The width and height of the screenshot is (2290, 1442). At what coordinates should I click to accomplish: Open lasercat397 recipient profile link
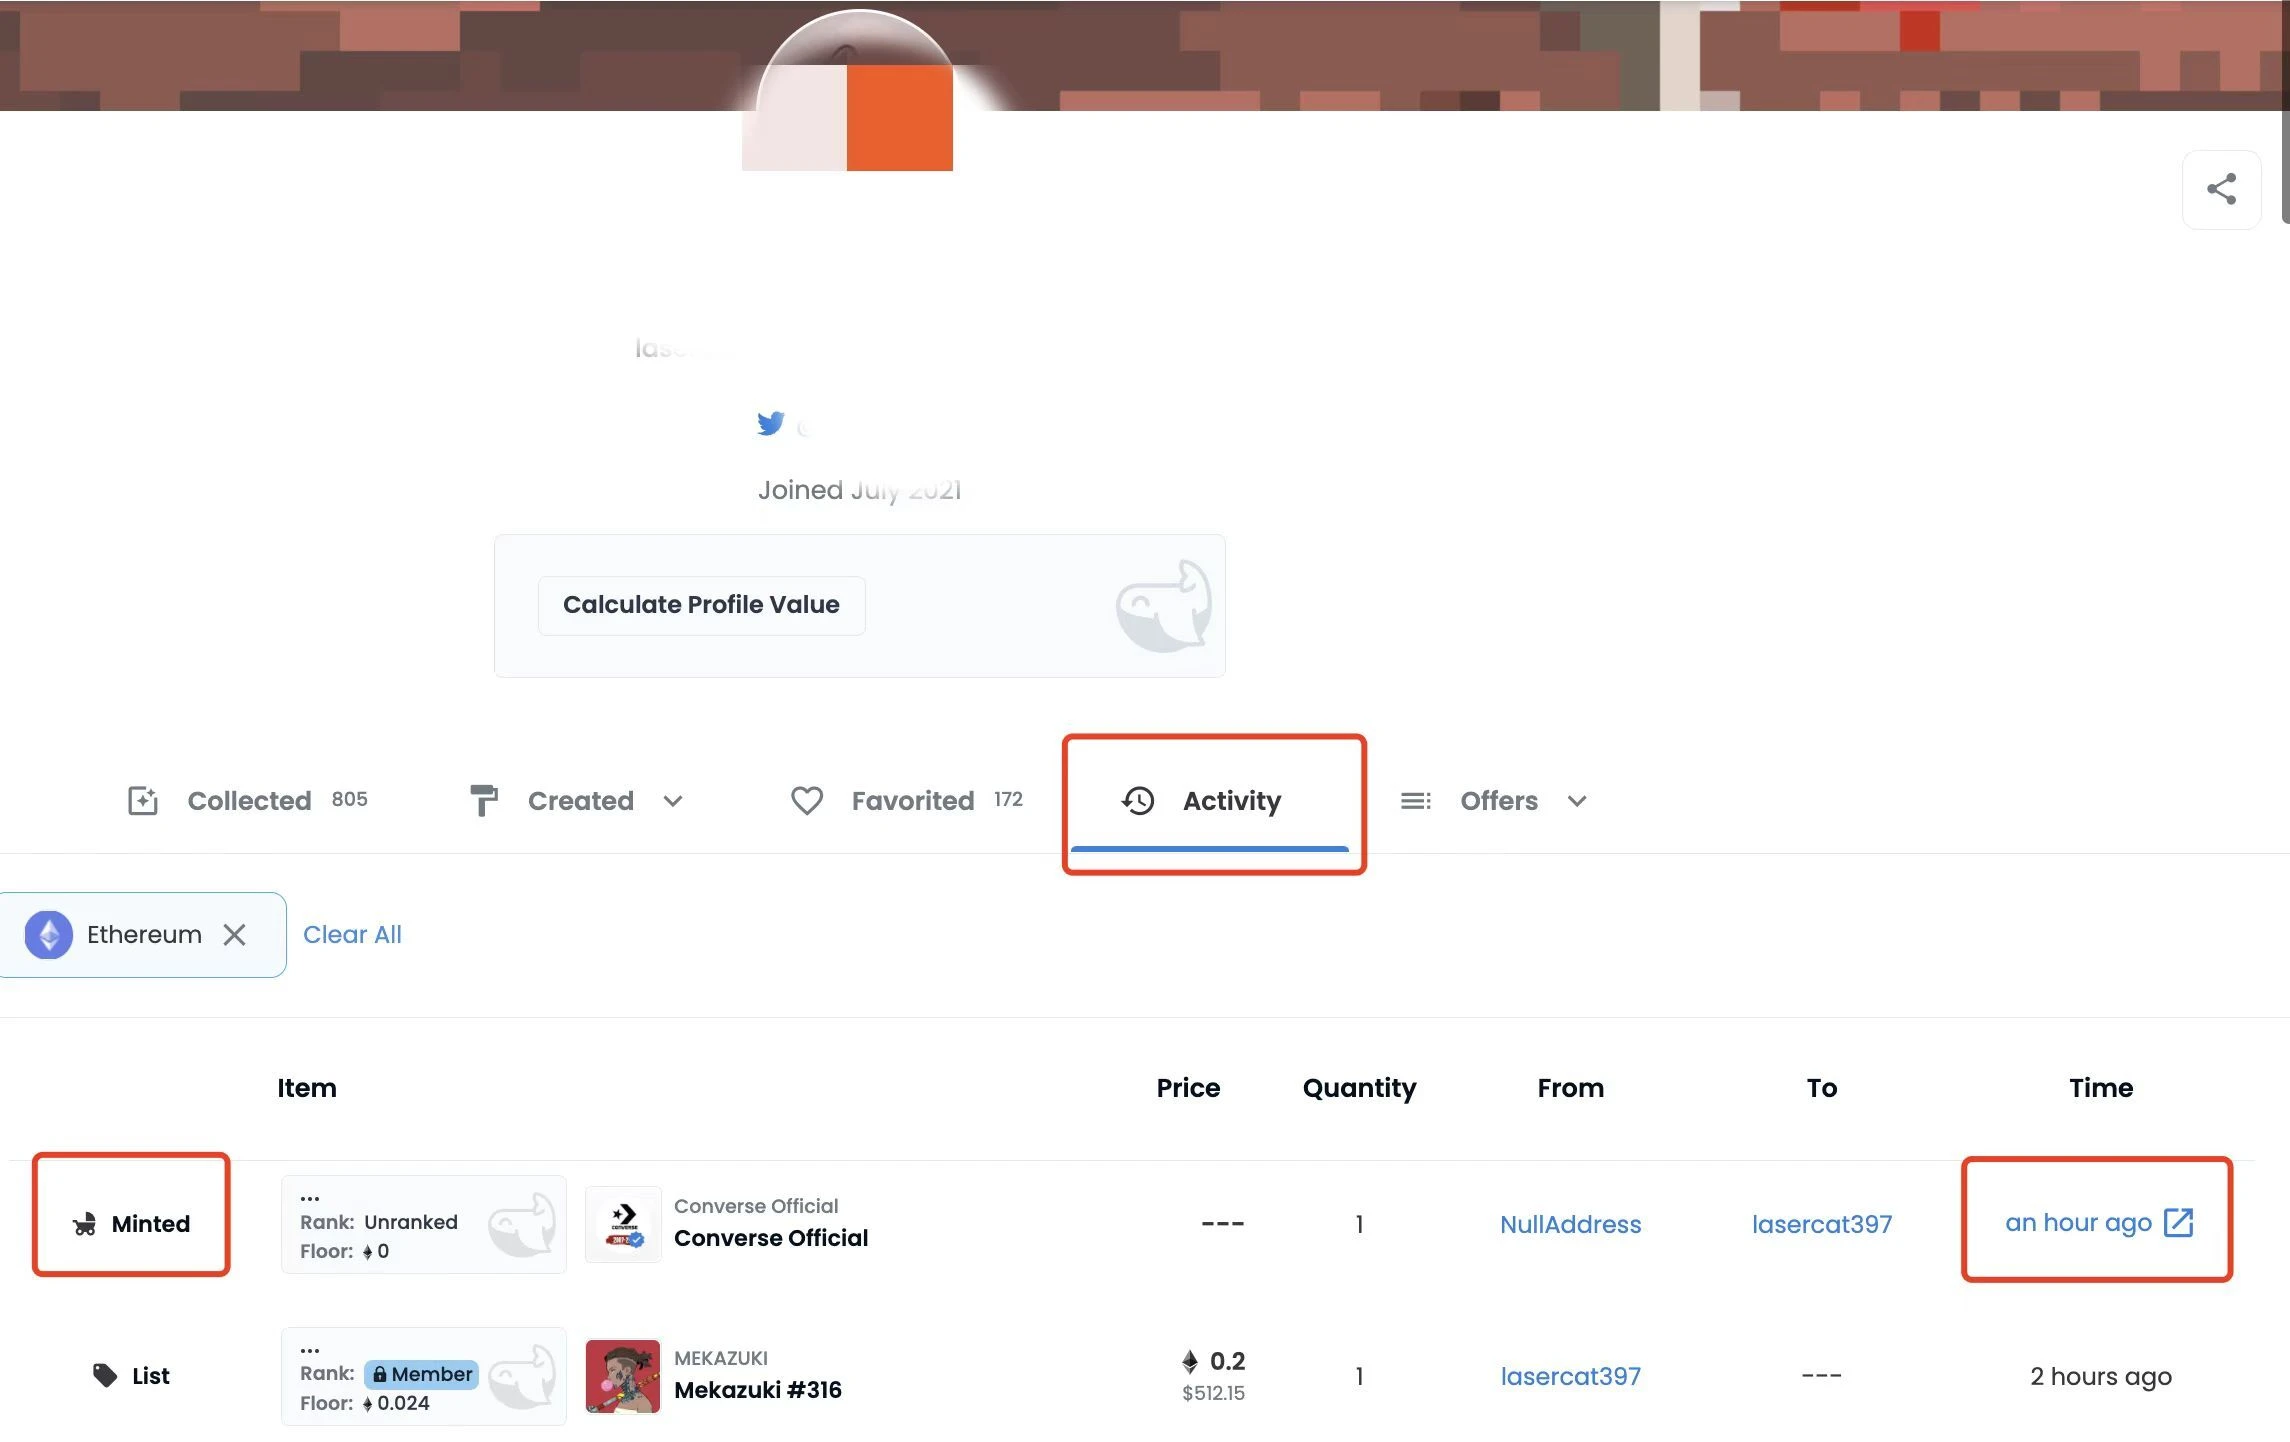pos(1822,1223)
